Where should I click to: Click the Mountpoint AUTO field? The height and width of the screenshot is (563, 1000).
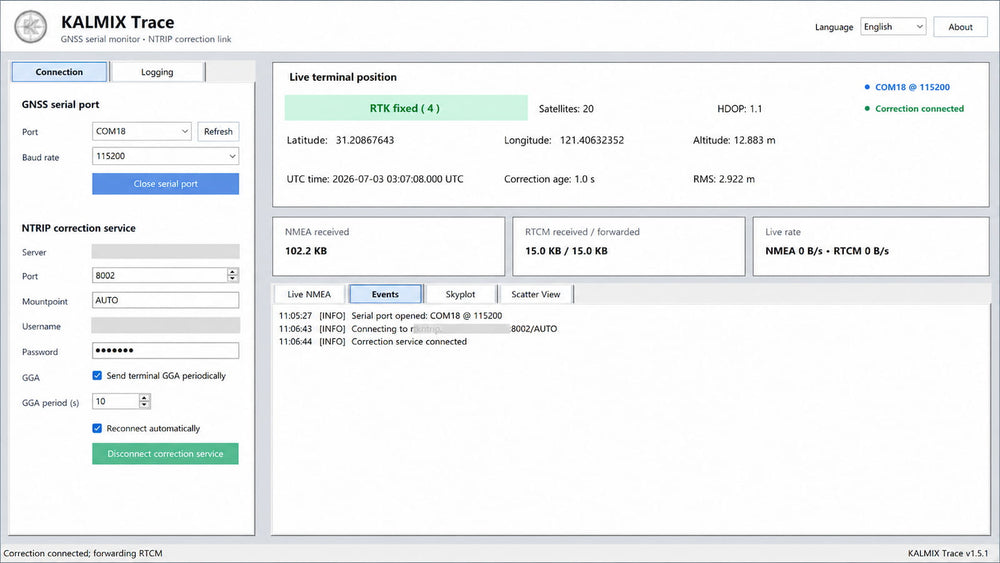[x=166, y=300]
